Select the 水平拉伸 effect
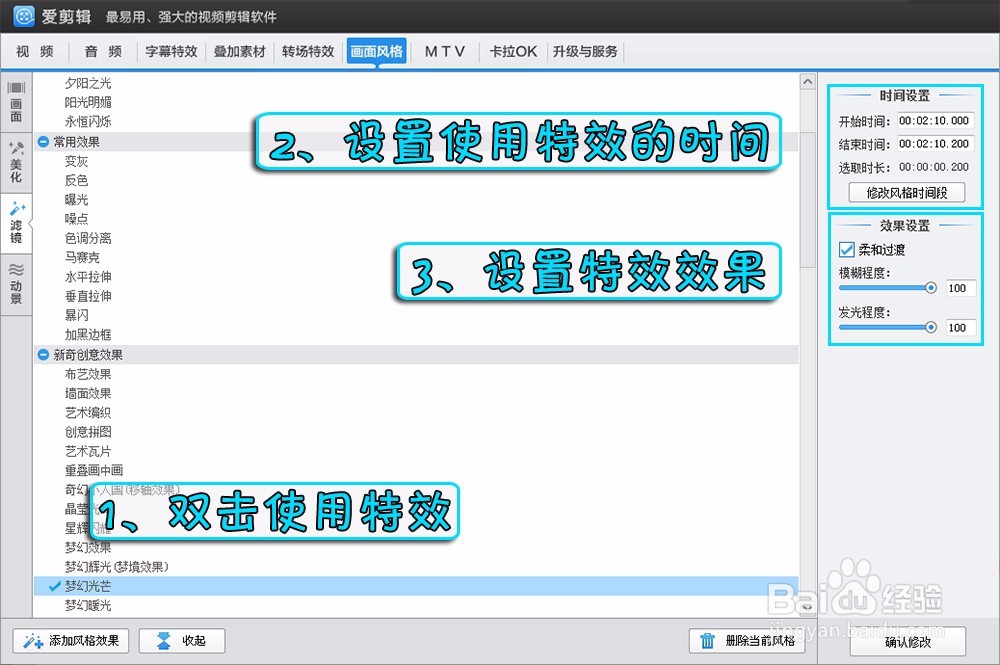The width and height of the screenshot is (1000, 665). tap(88, 277)
